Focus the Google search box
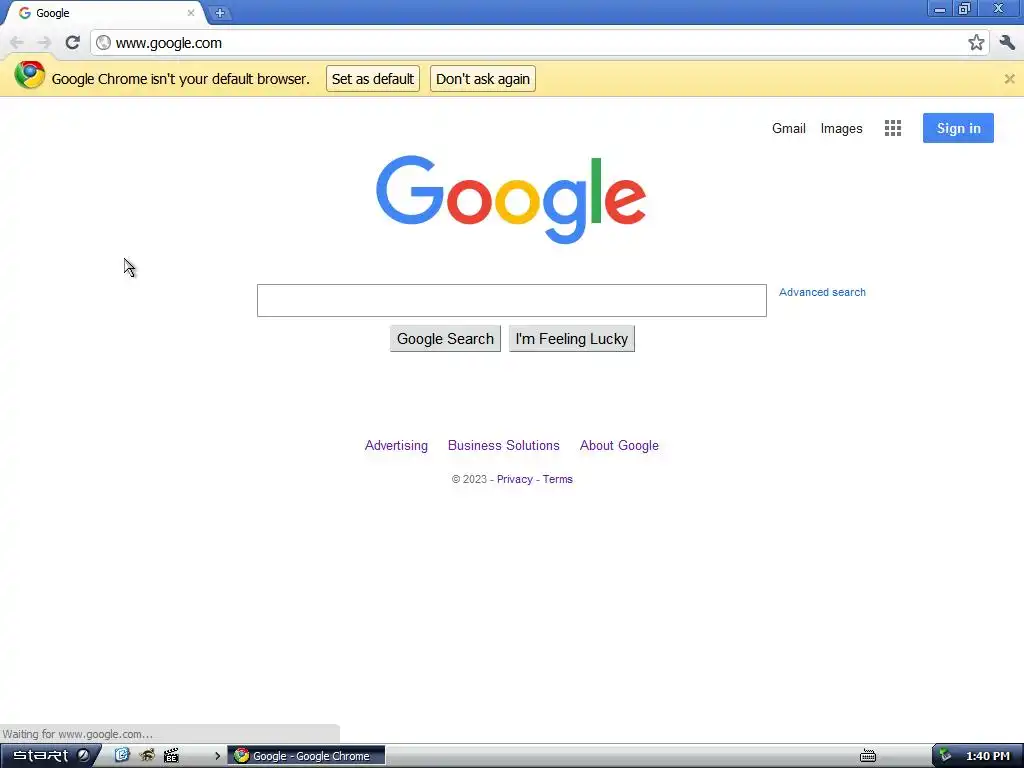This screenshot has width=1024, height=768. tap(511, 300)
